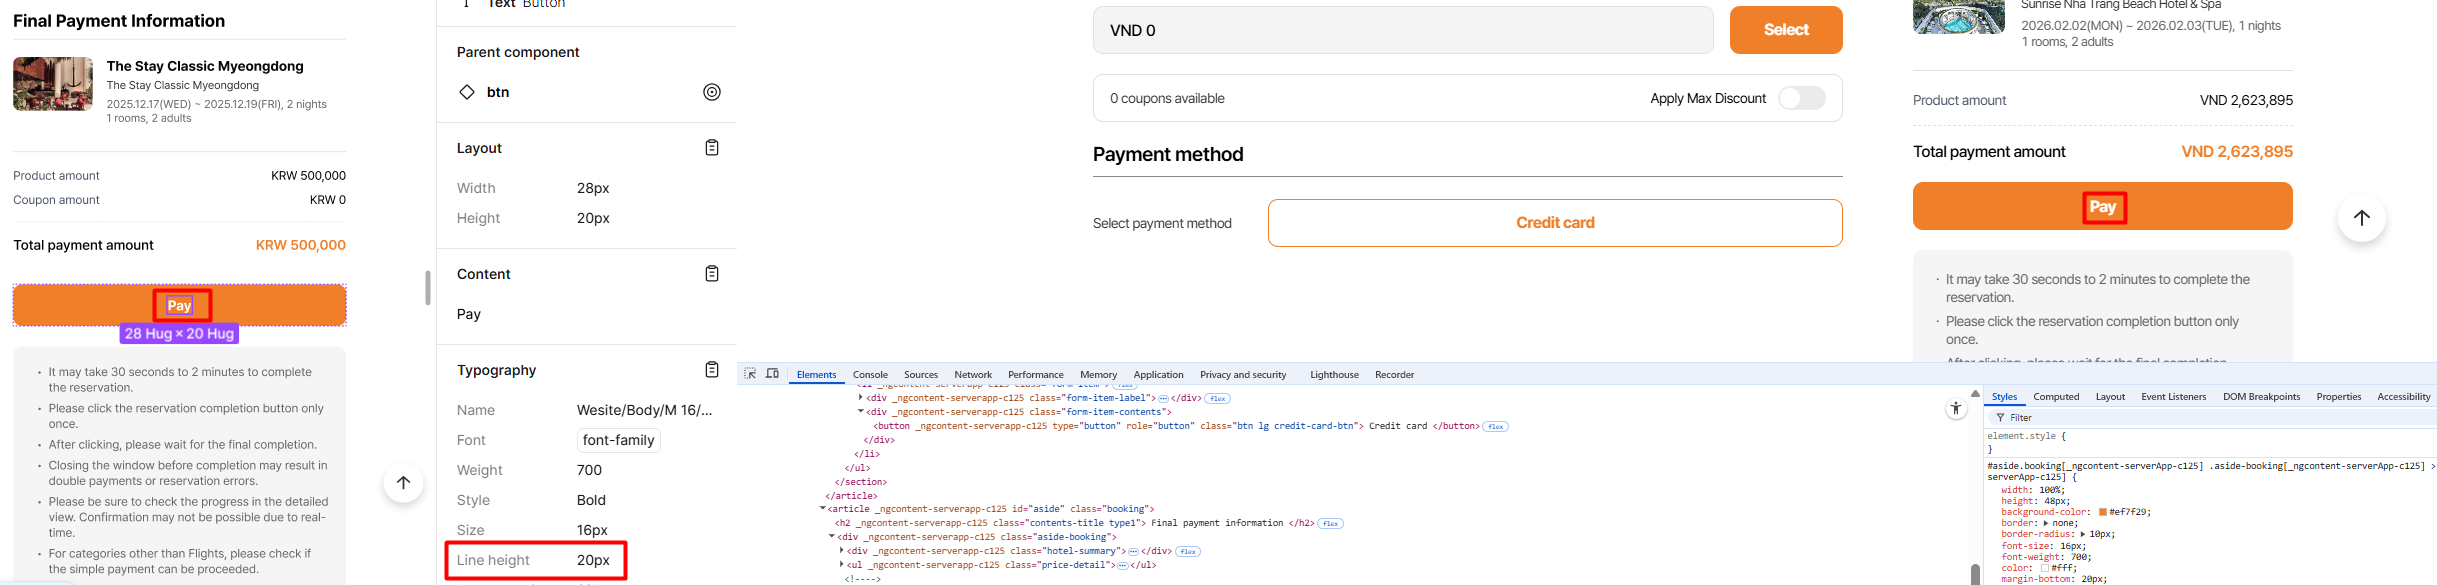
Task: Expand the hotel-summary div node
Action: tap(842, 551)
